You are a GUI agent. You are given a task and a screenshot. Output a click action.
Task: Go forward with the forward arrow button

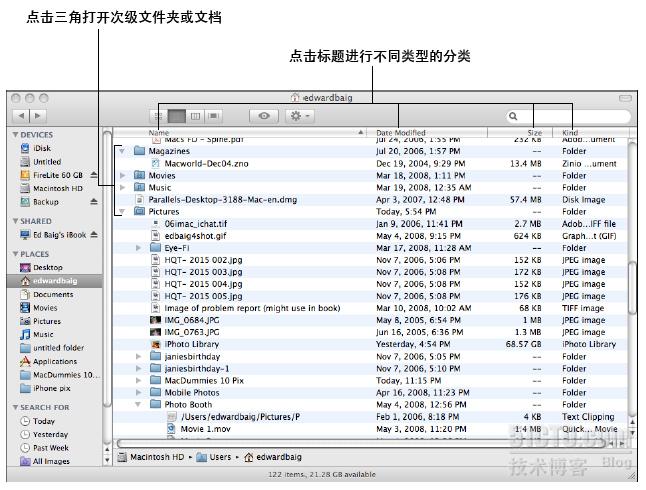point(37,116)
